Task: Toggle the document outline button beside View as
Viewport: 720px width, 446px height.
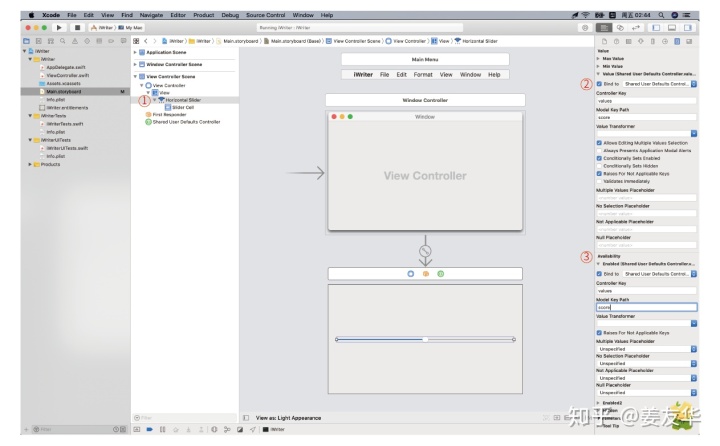Action: (246, 418)
